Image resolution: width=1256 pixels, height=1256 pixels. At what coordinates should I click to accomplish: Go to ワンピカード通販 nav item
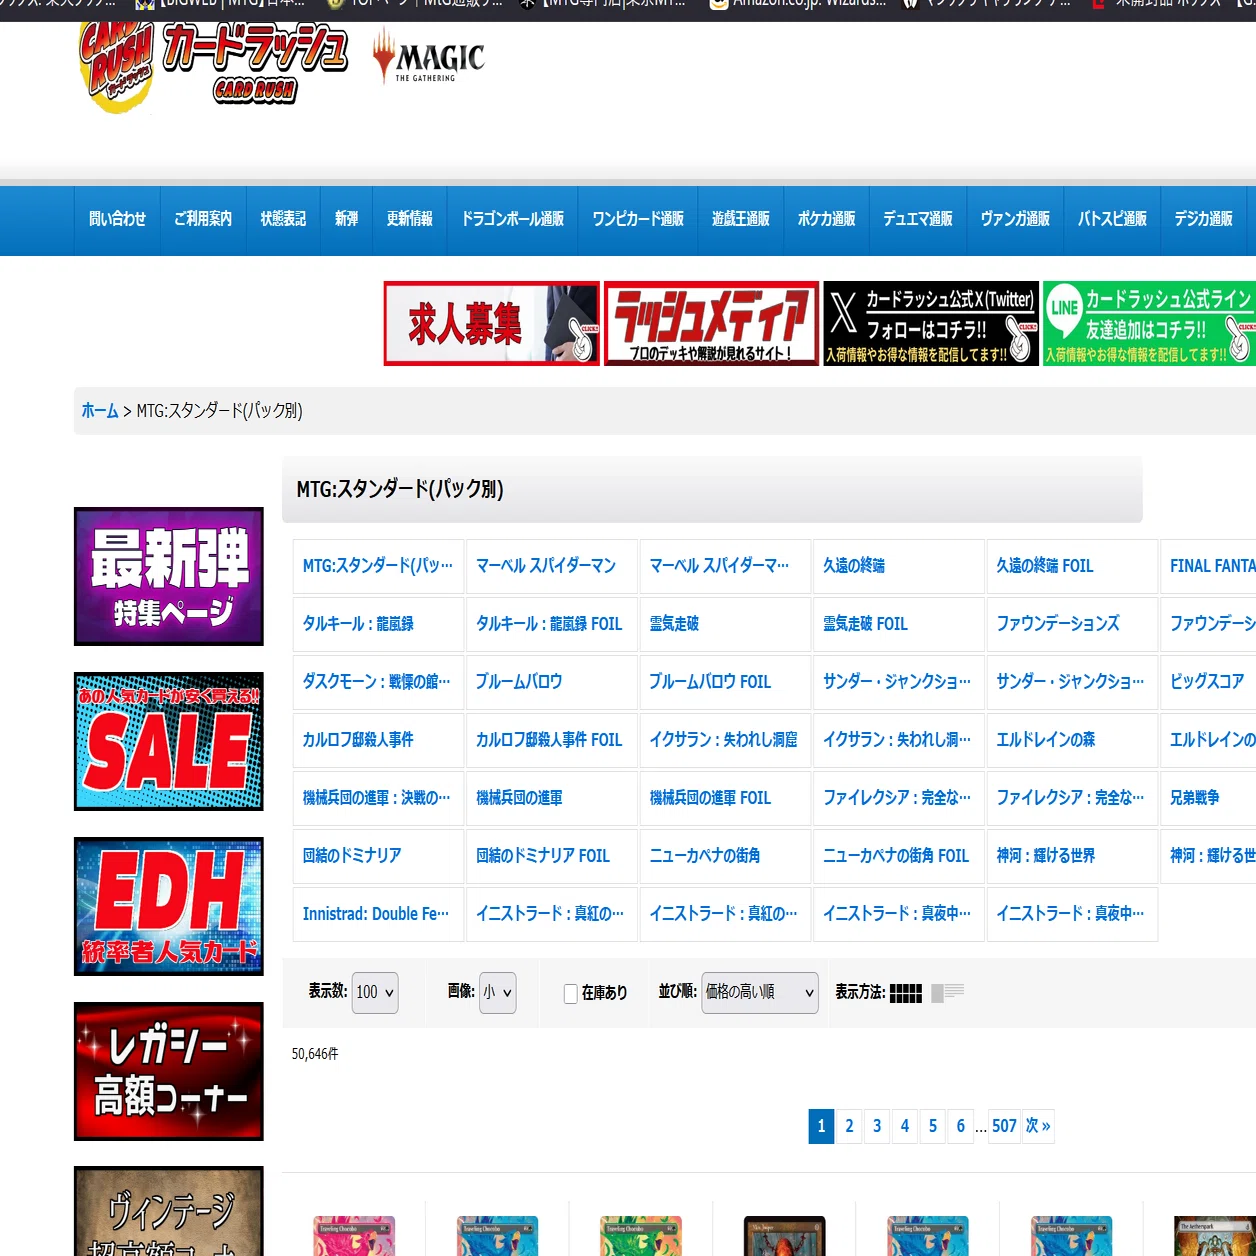tap(638, 219)
